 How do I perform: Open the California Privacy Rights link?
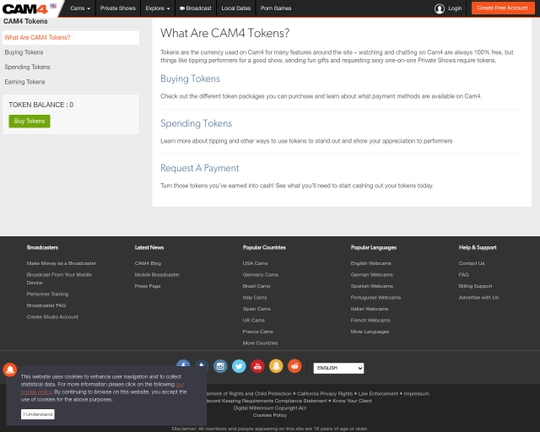coord(325,393)
